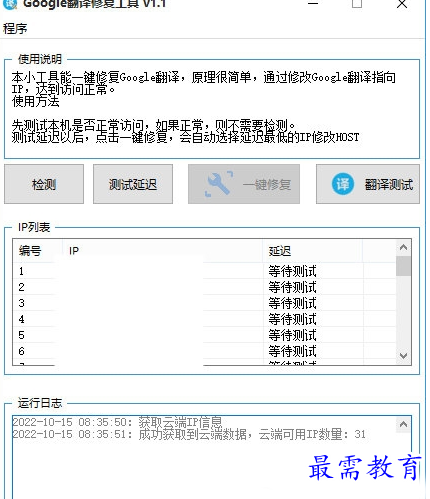Image resolution: width=430 pixels, height=499 pixels.
Task: Click the IP column header
Action: 162,251
